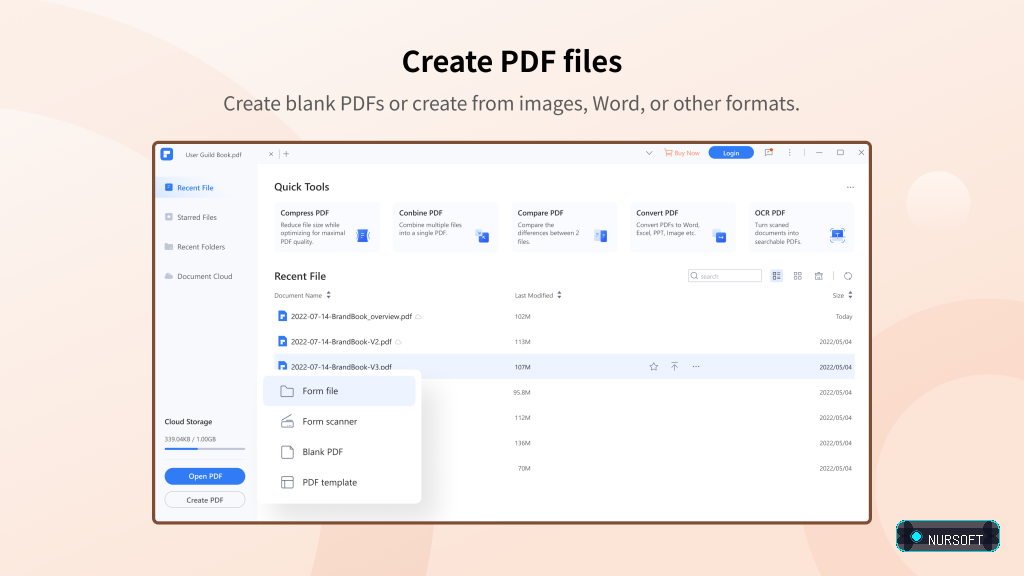Open a new tab with plus icon
Image resolution: width=1024 pixels, height=576 pixels.
(x=286, y=154)
